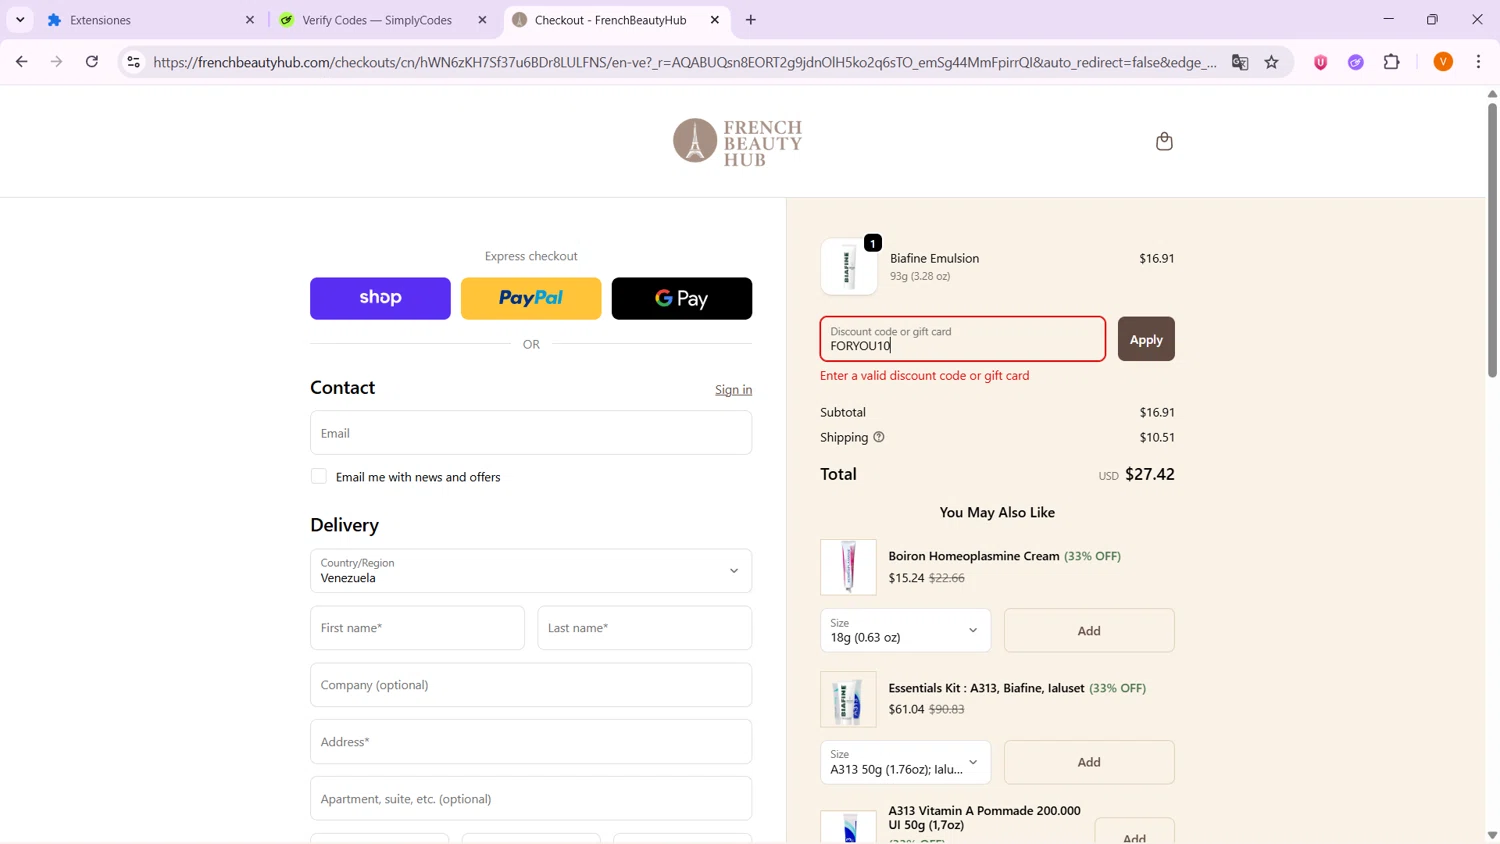The width and height of the screenshot is (1500, 844).
Task: Click the Essentials Kit product title
Action: pyautogui.click(x=986, y=688)
